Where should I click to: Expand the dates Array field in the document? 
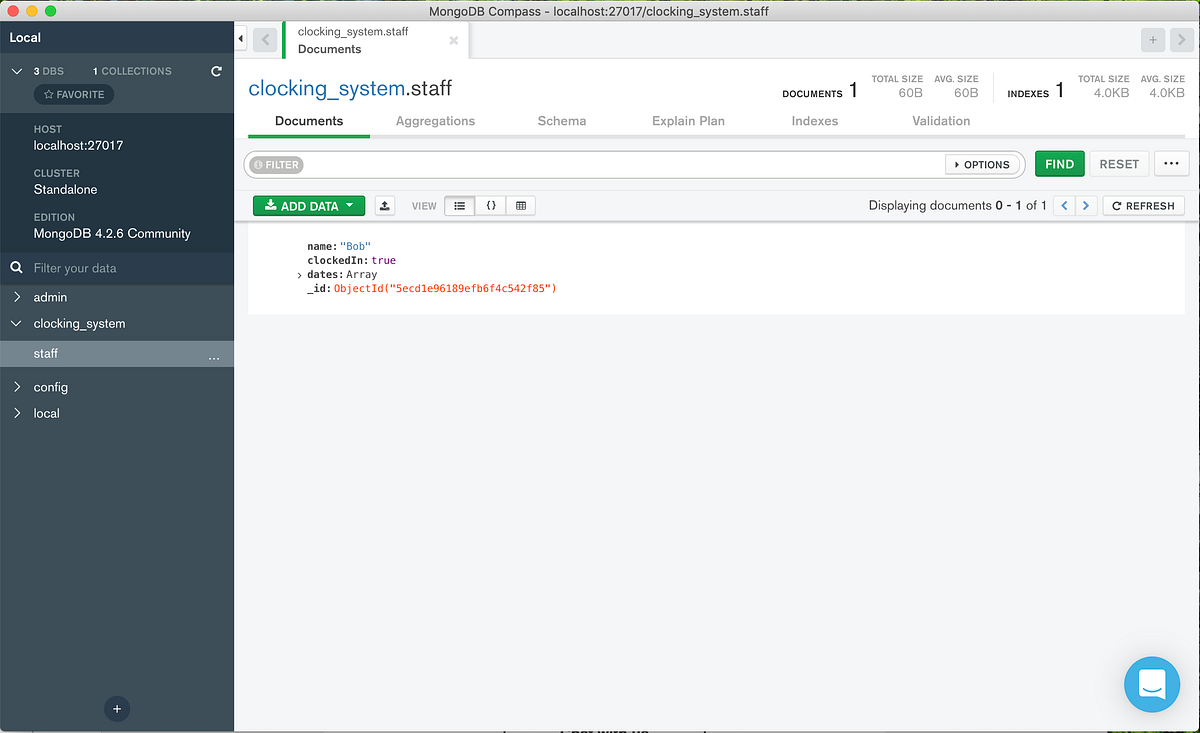pyautogui.click(x=298, y=274)
